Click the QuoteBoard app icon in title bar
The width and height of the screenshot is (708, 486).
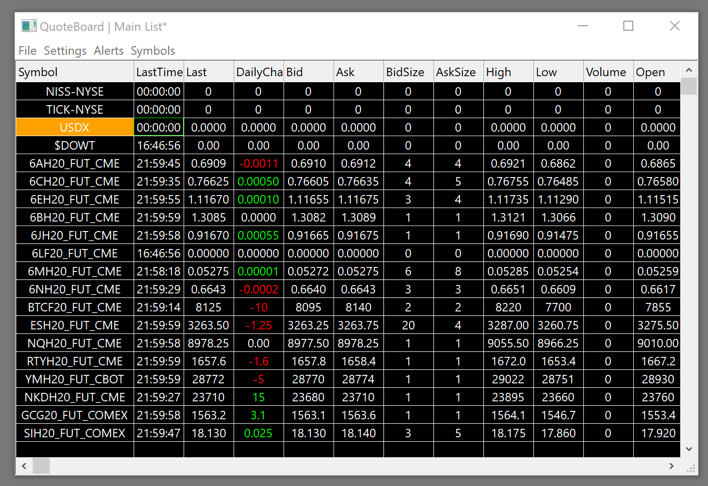click(29, 26)
